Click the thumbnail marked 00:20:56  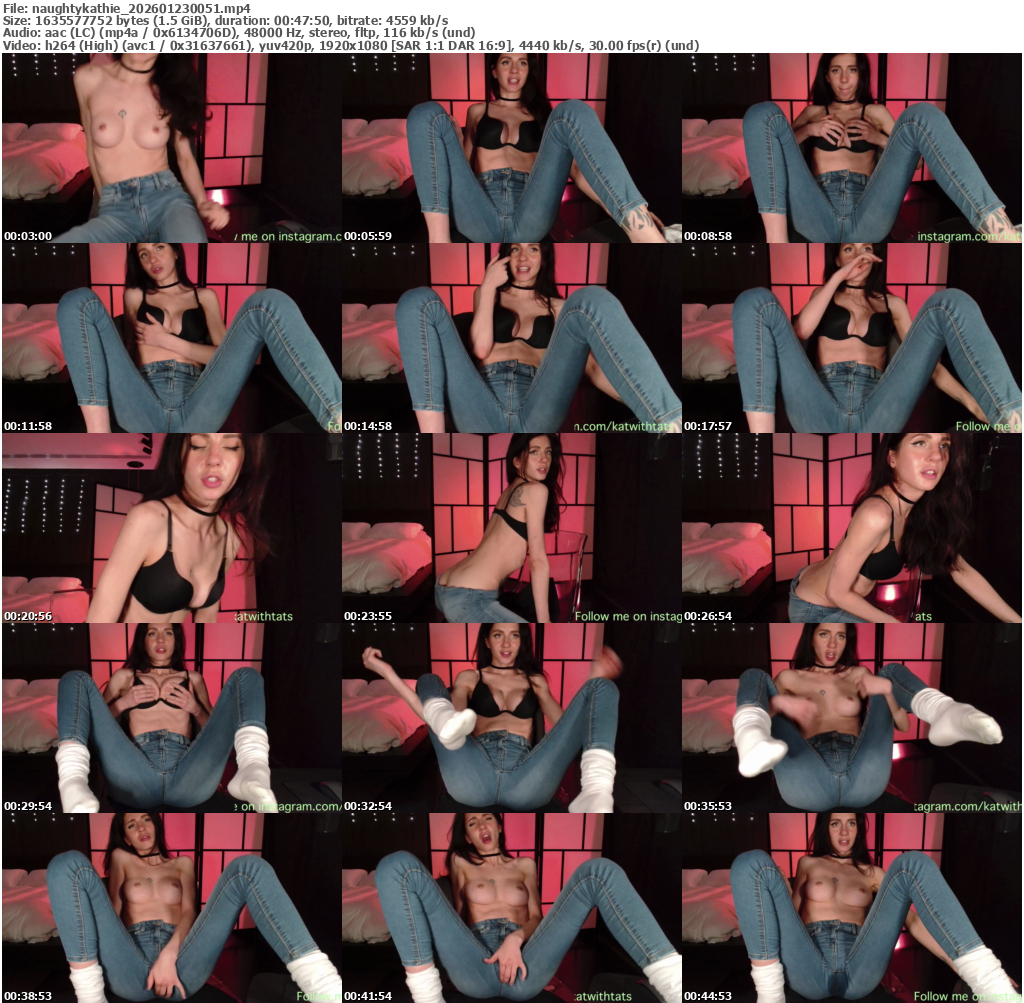pos(171,528)
